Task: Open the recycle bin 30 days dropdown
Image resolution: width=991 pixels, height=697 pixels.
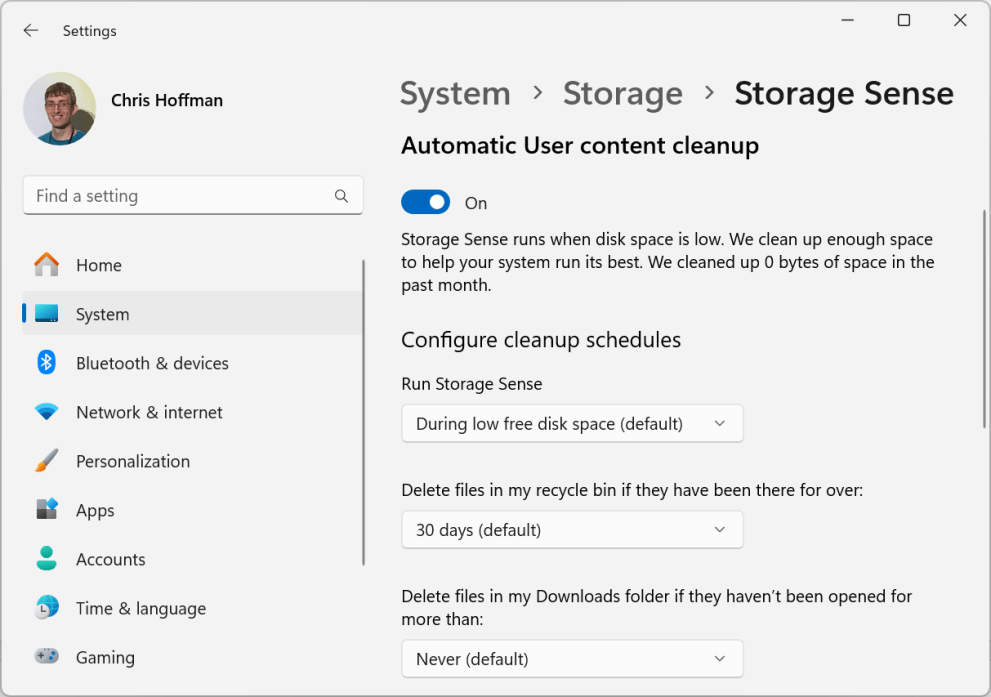Action: 572,530
